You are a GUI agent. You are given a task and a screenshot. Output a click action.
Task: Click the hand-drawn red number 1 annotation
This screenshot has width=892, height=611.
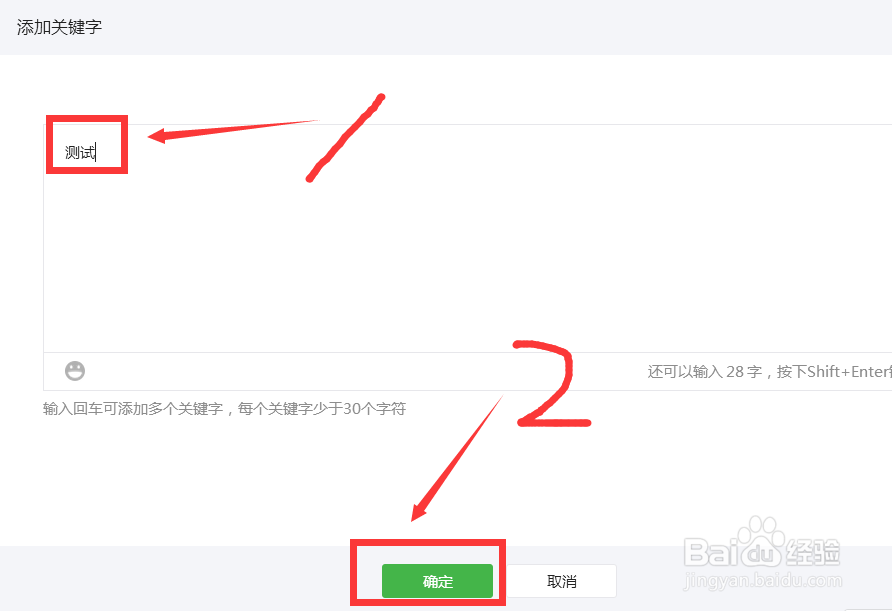pos(345,138)
